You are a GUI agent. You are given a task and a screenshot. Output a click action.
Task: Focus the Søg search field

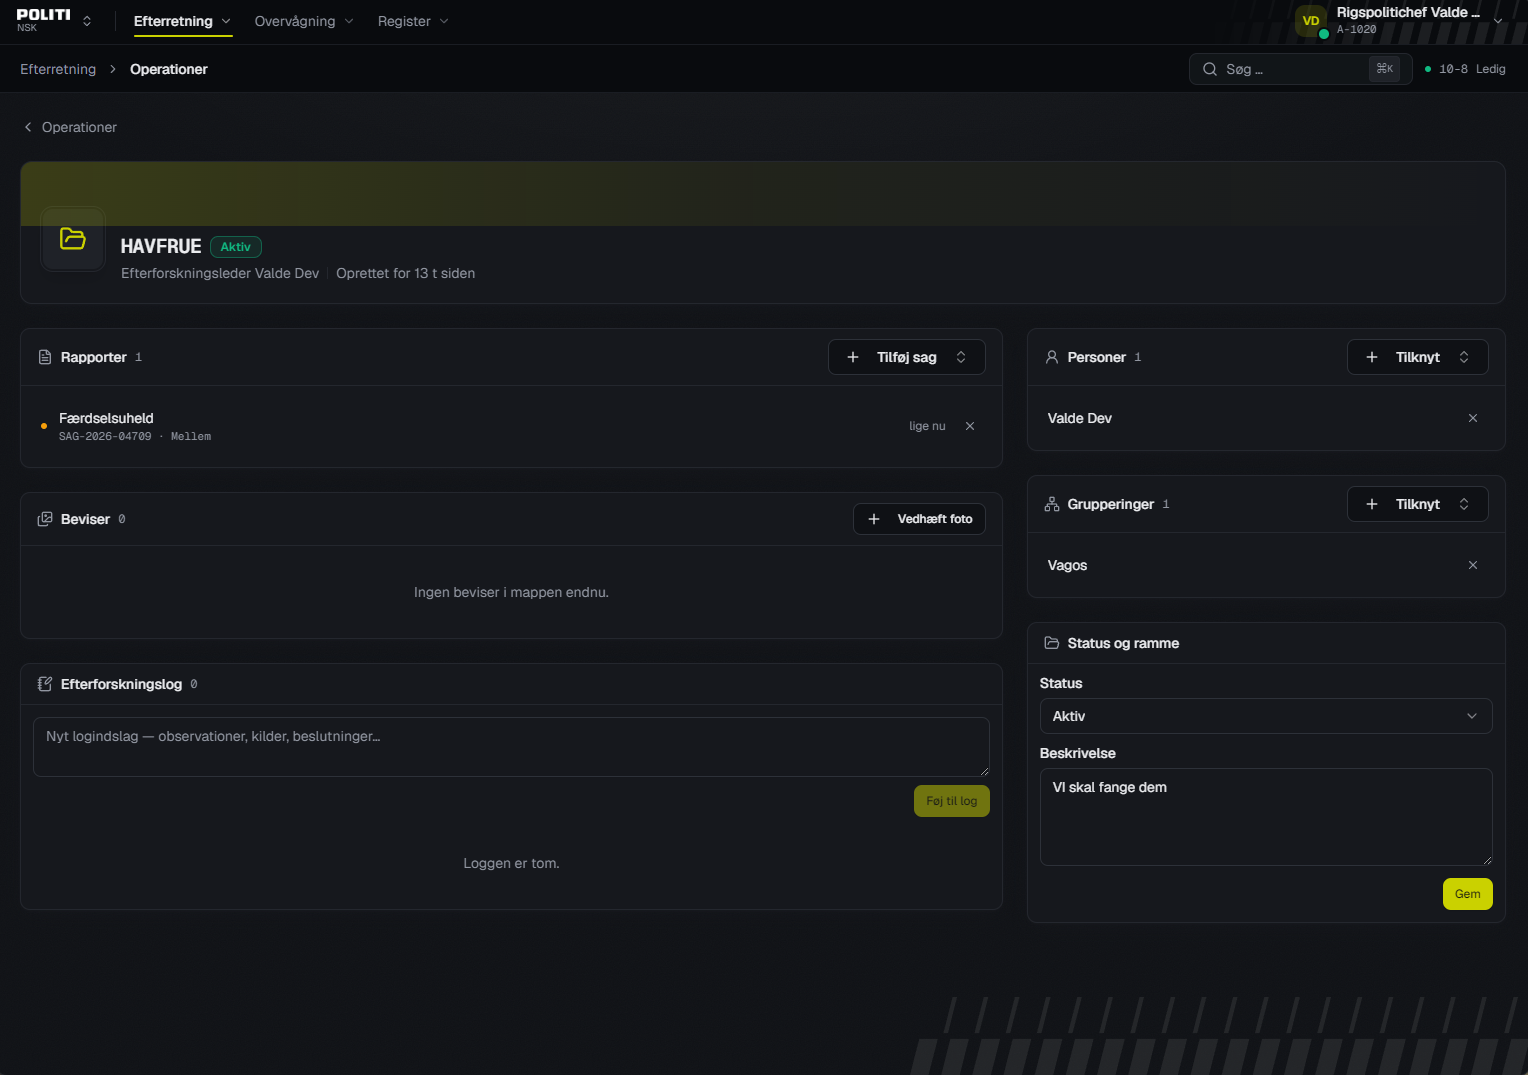pos(1300,69)
